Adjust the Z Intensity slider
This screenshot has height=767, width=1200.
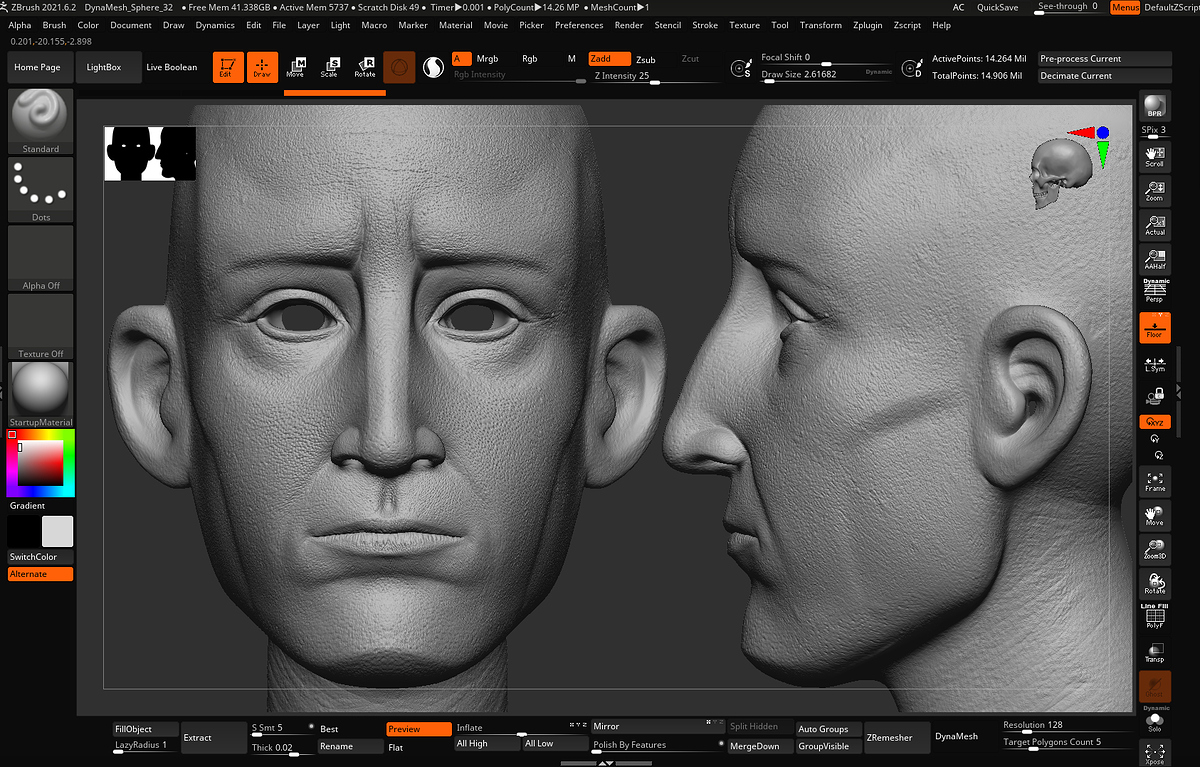point(655,77)
